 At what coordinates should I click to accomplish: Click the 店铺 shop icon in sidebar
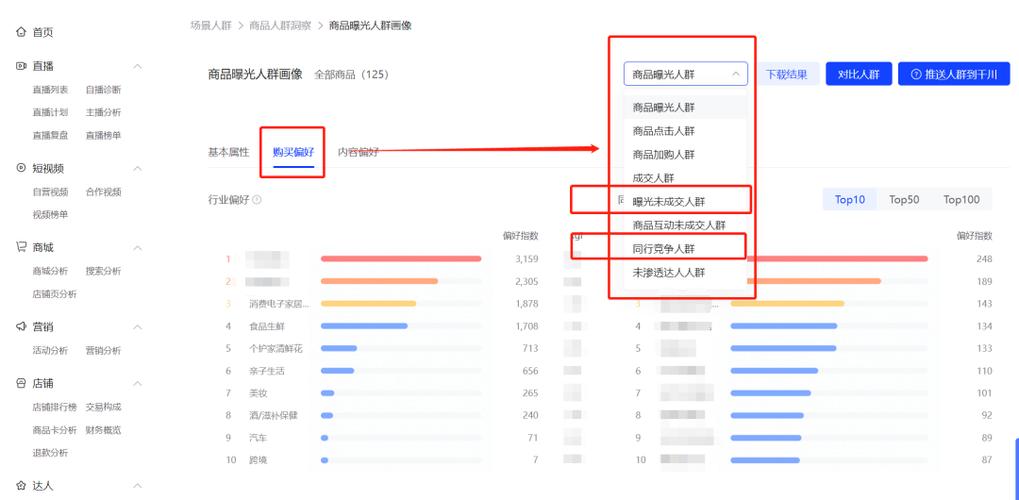pyautogui.click(x=21, y=384)
